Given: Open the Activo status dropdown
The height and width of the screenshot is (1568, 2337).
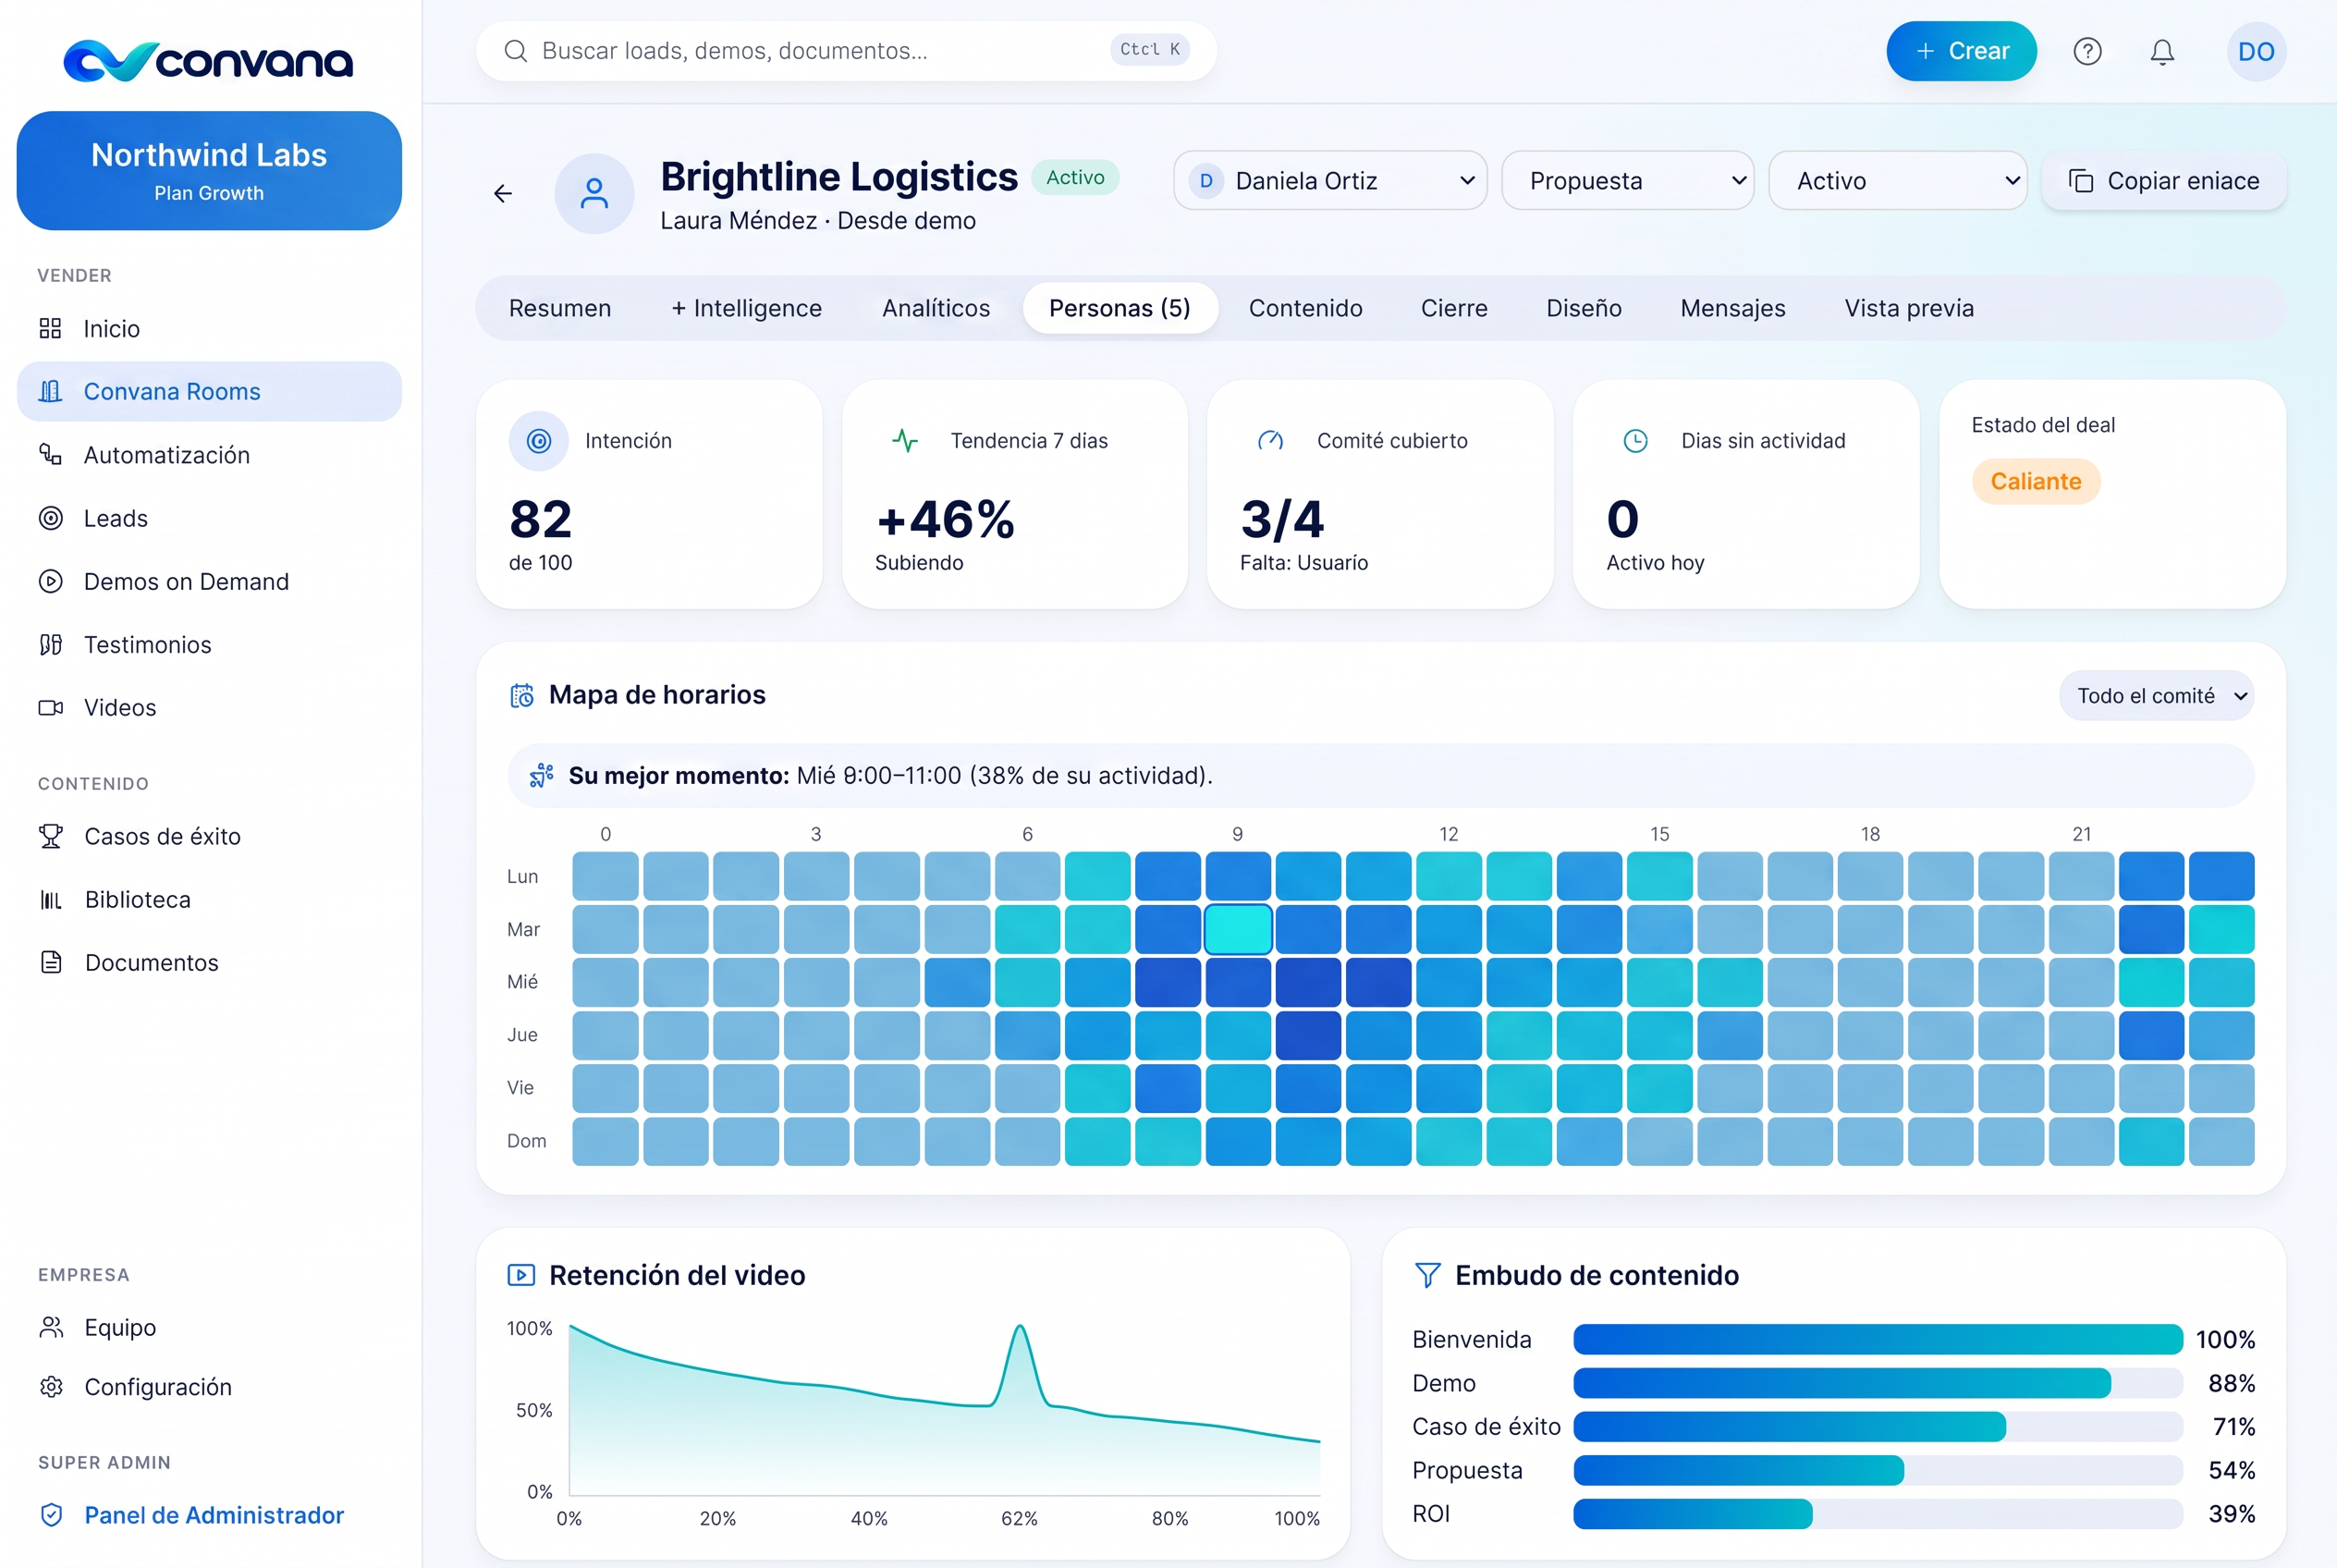Looking at the screenshot, I should [x=1897, y=181].
